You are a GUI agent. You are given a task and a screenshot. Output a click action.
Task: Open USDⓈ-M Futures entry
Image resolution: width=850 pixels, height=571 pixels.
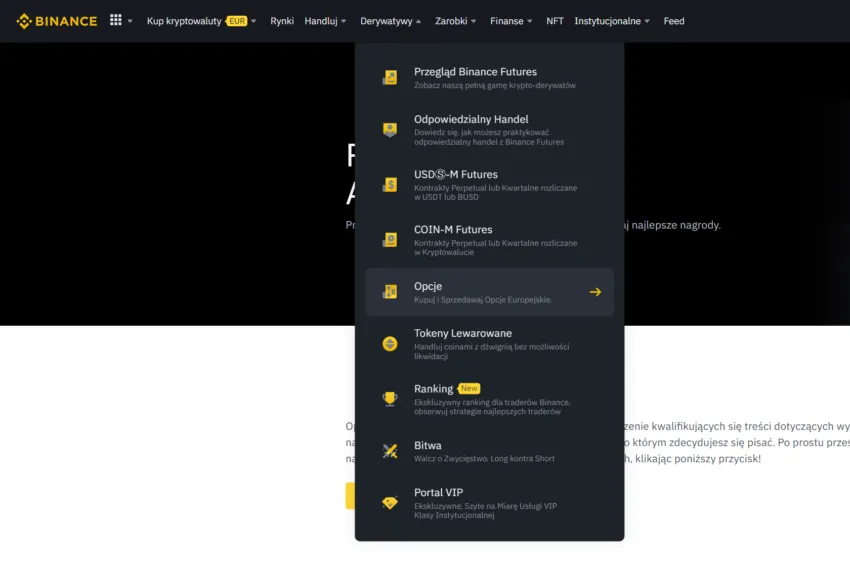coord(490,185)
